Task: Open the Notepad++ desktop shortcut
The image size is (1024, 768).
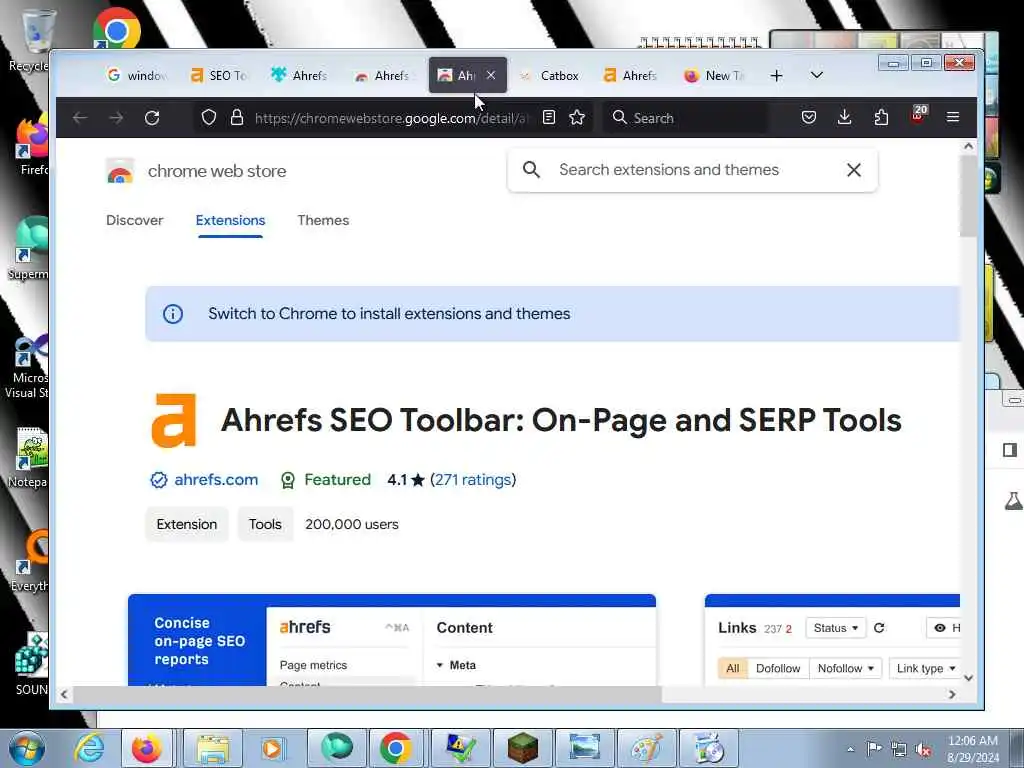Action: coord(29,457)
